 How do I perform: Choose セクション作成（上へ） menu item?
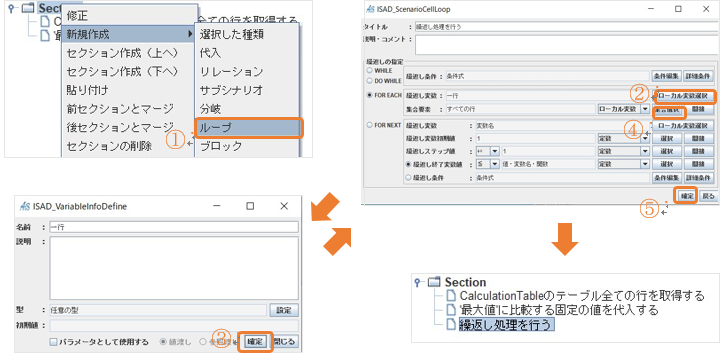pos(128,53)
